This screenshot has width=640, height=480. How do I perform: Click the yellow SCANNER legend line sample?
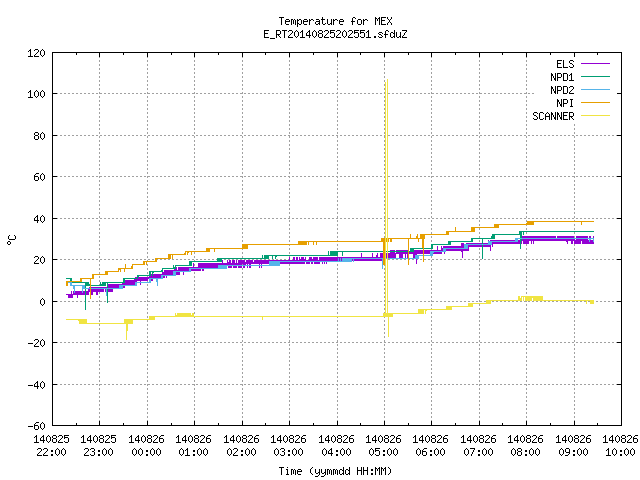click(x=595, y=116)
